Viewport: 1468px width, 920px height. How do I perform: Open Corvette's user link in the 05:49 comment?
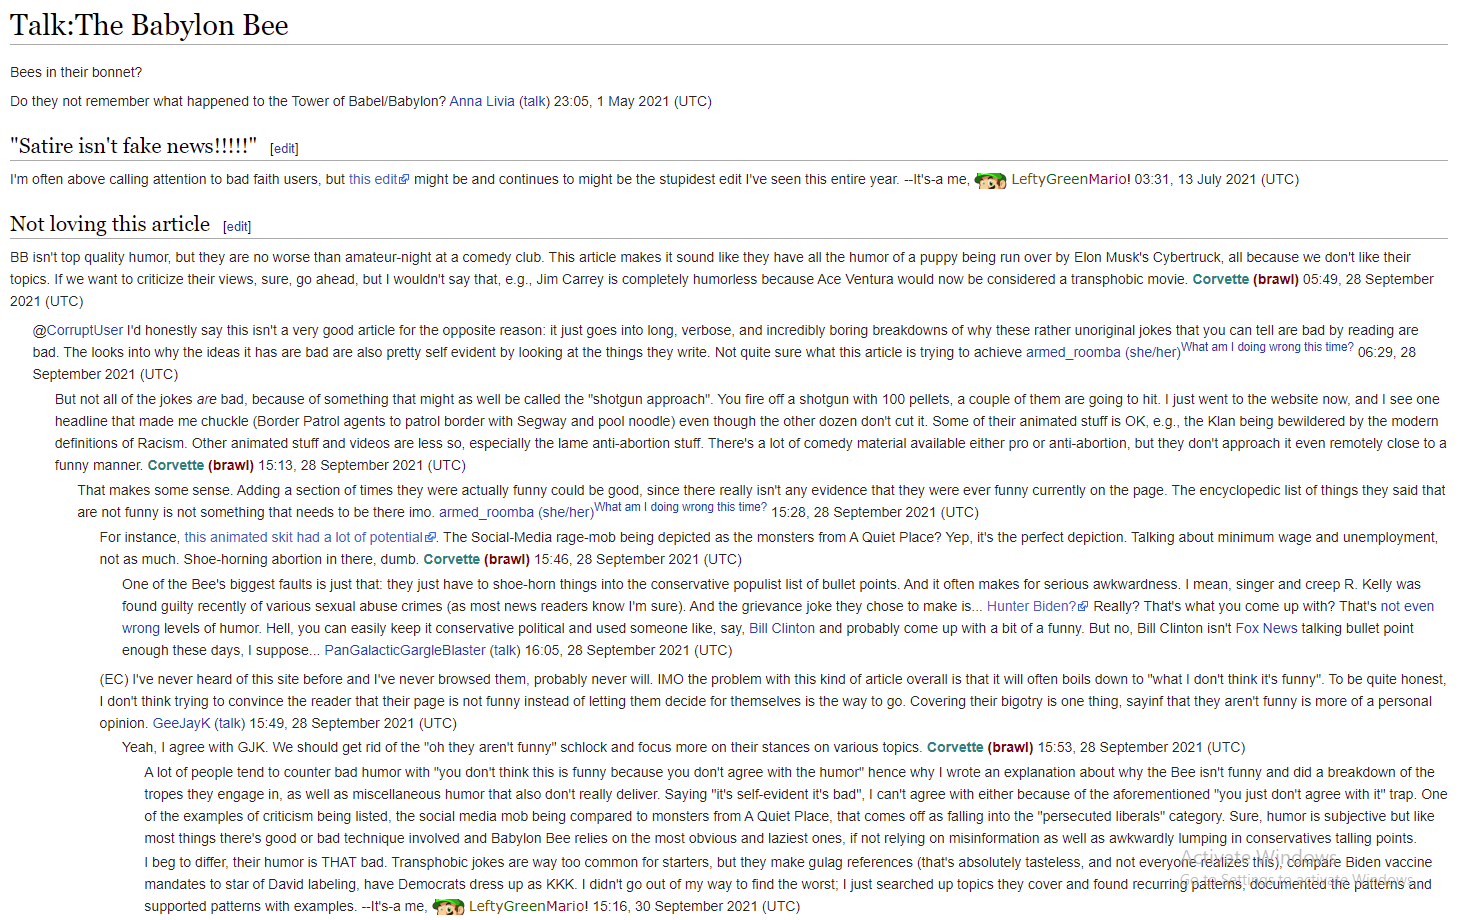pyautogui.click(x=1220, y=279)
